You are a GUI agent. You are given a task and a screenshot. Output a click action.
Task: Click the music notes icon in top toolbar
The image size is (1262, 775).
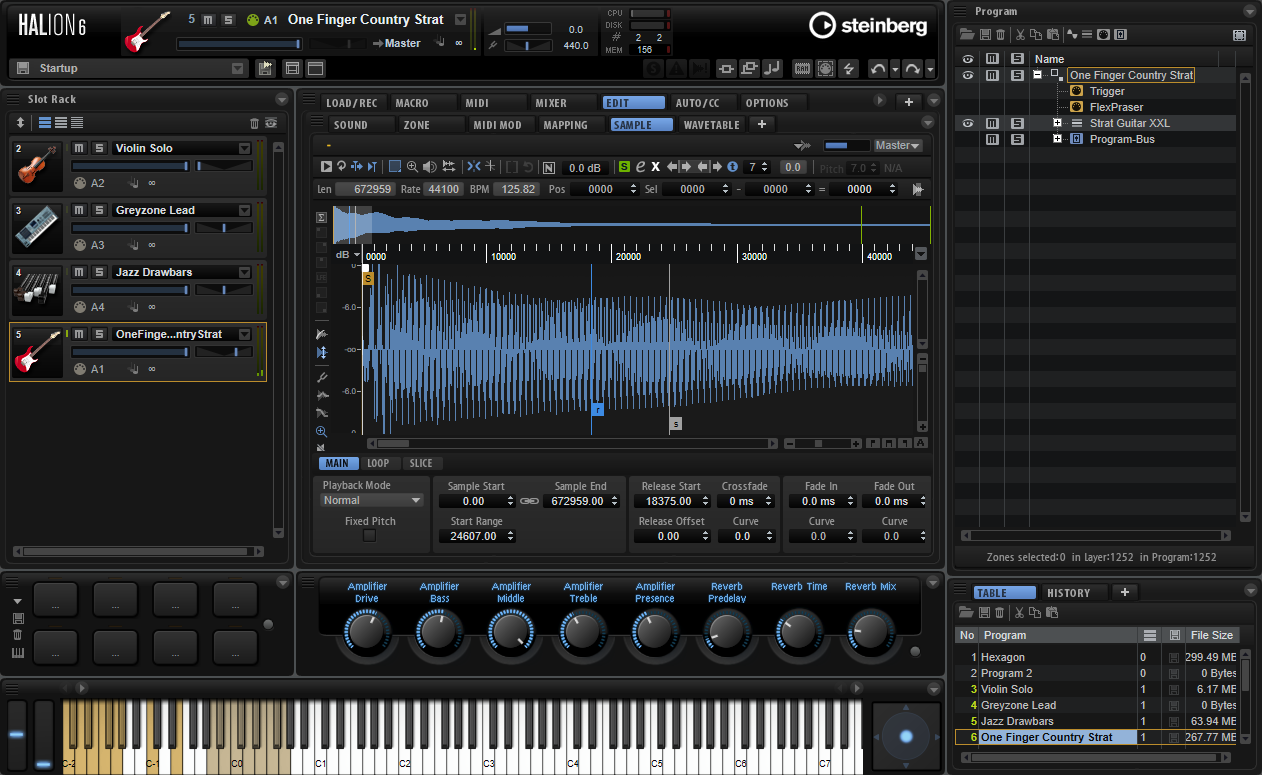(772, 69)
